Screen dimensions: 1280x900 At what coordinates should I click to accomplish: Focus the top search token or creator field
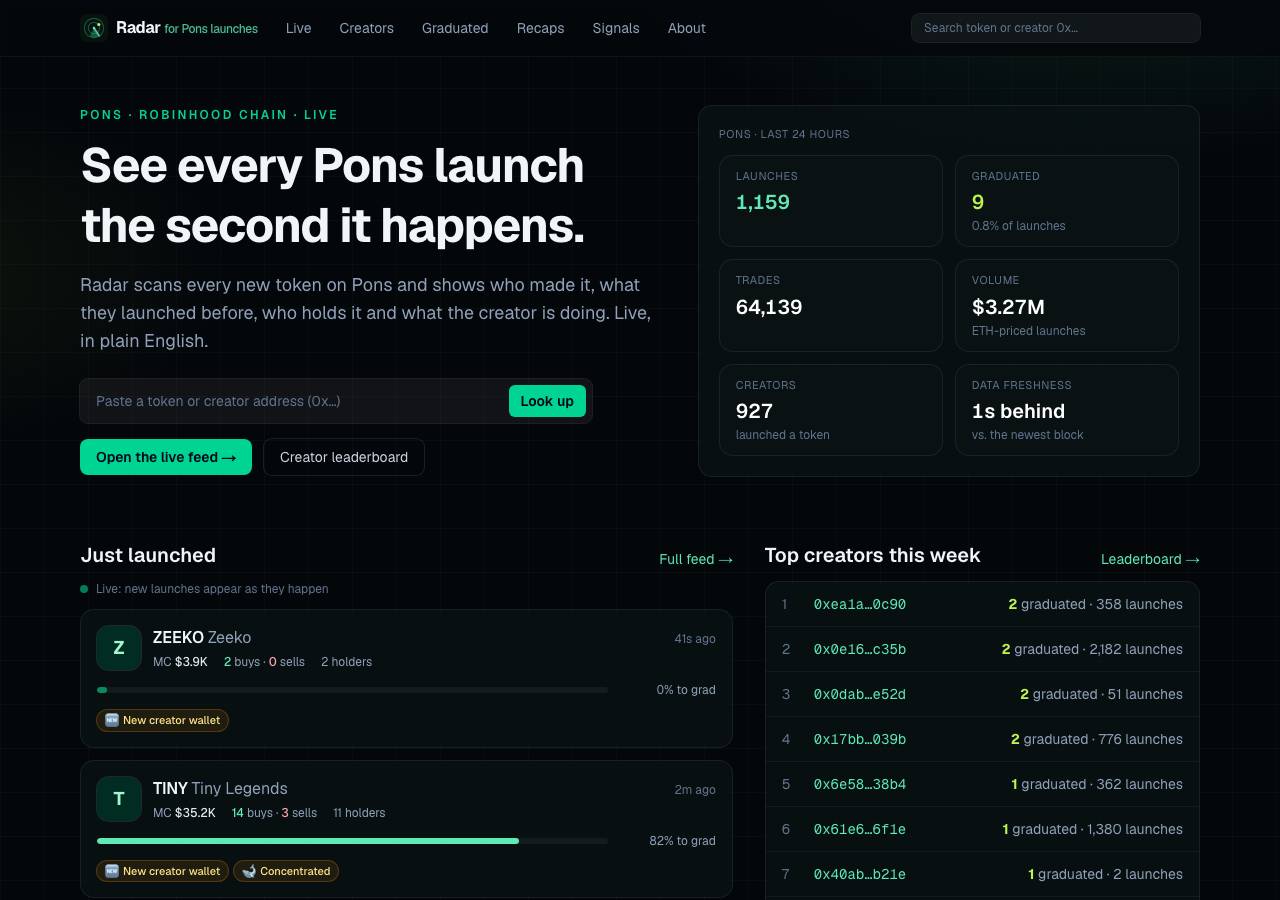(x=1056, y=28)
